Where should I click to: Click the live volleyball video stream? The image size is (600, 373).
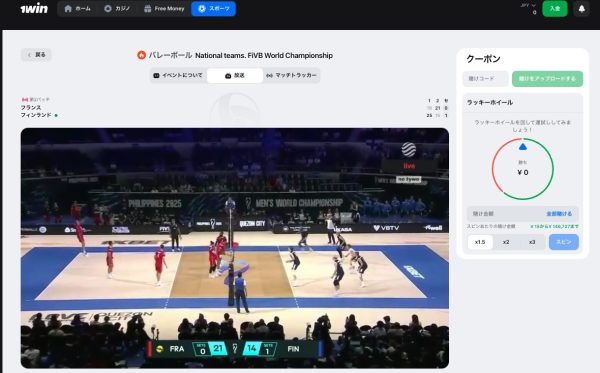(x=235, y=248)
